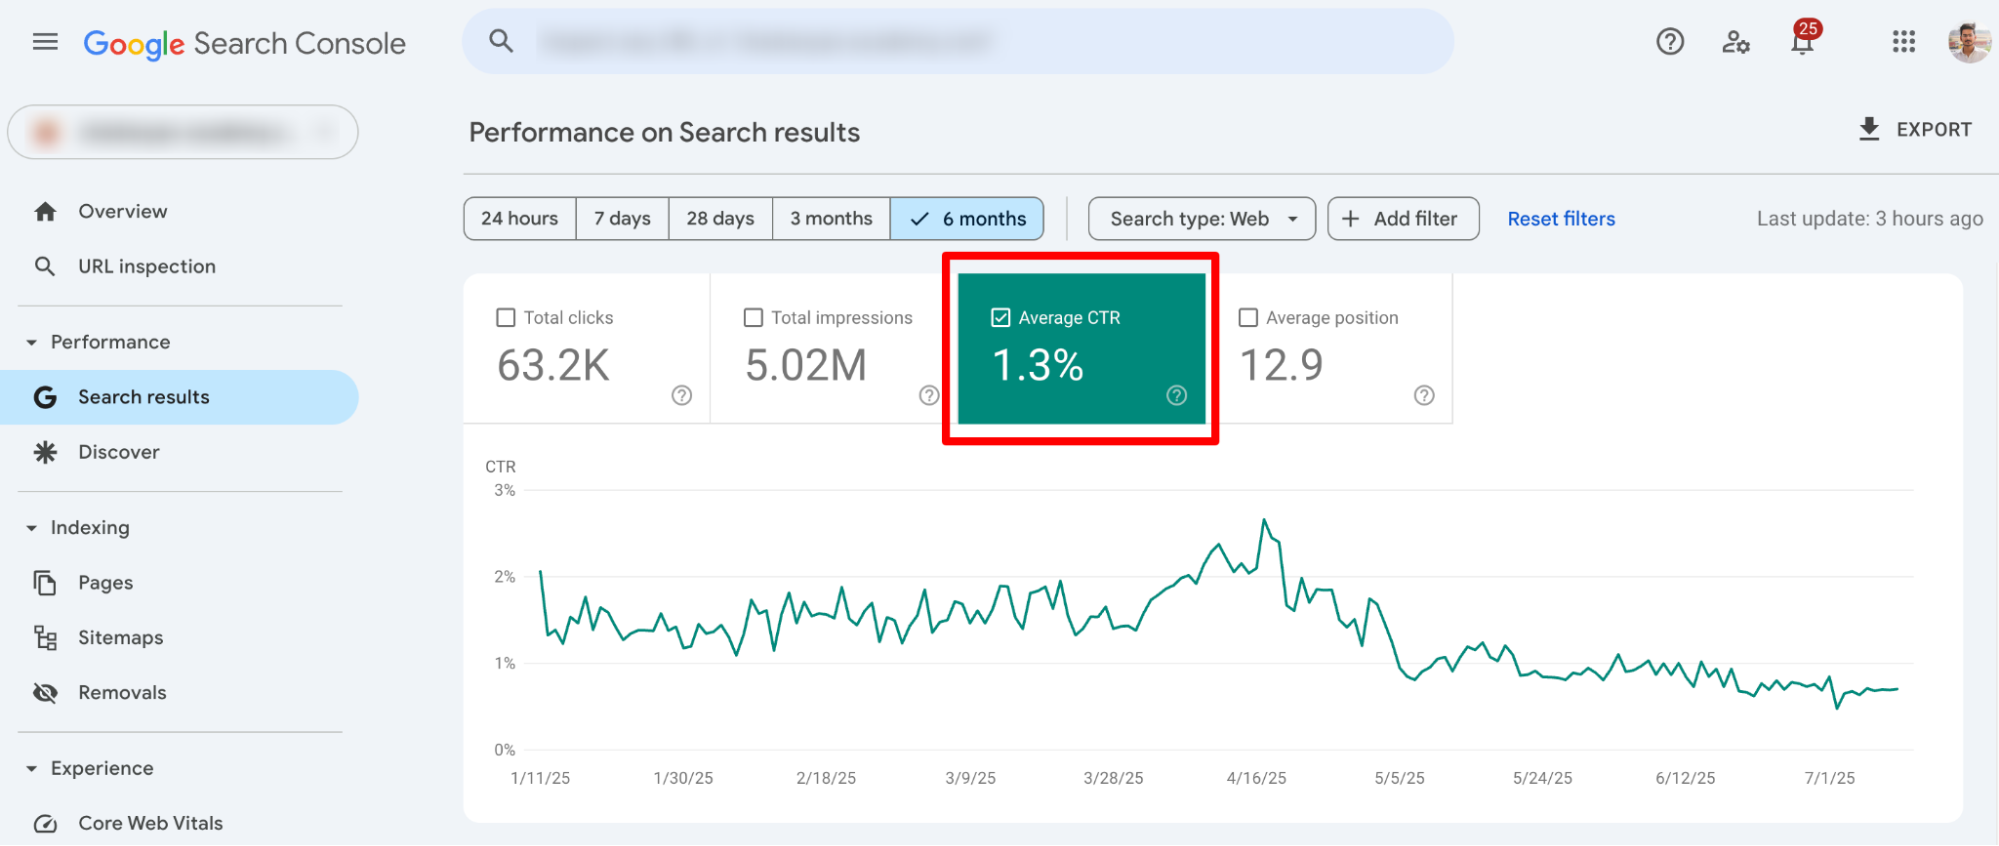Click help icon on Average CTR card
The height and width of the screenshot is (846, 1999).
1177,395
